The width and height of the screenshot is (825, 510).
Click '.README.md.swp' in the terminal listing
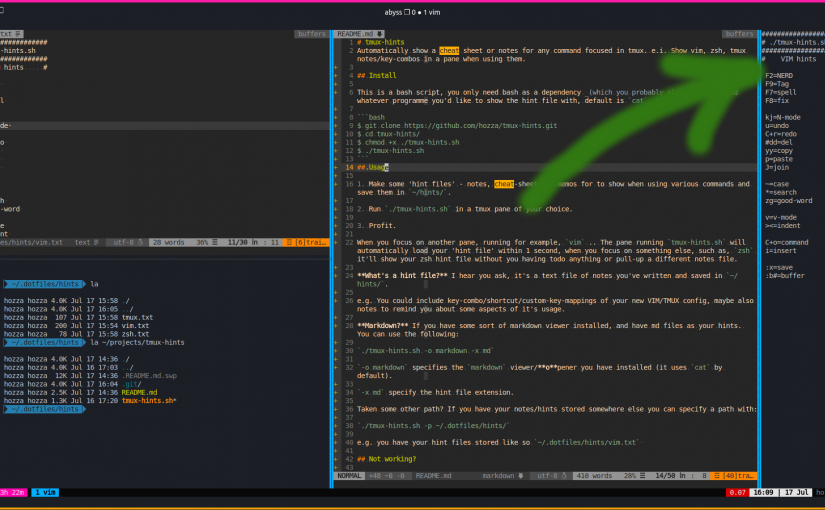[149, 376]
